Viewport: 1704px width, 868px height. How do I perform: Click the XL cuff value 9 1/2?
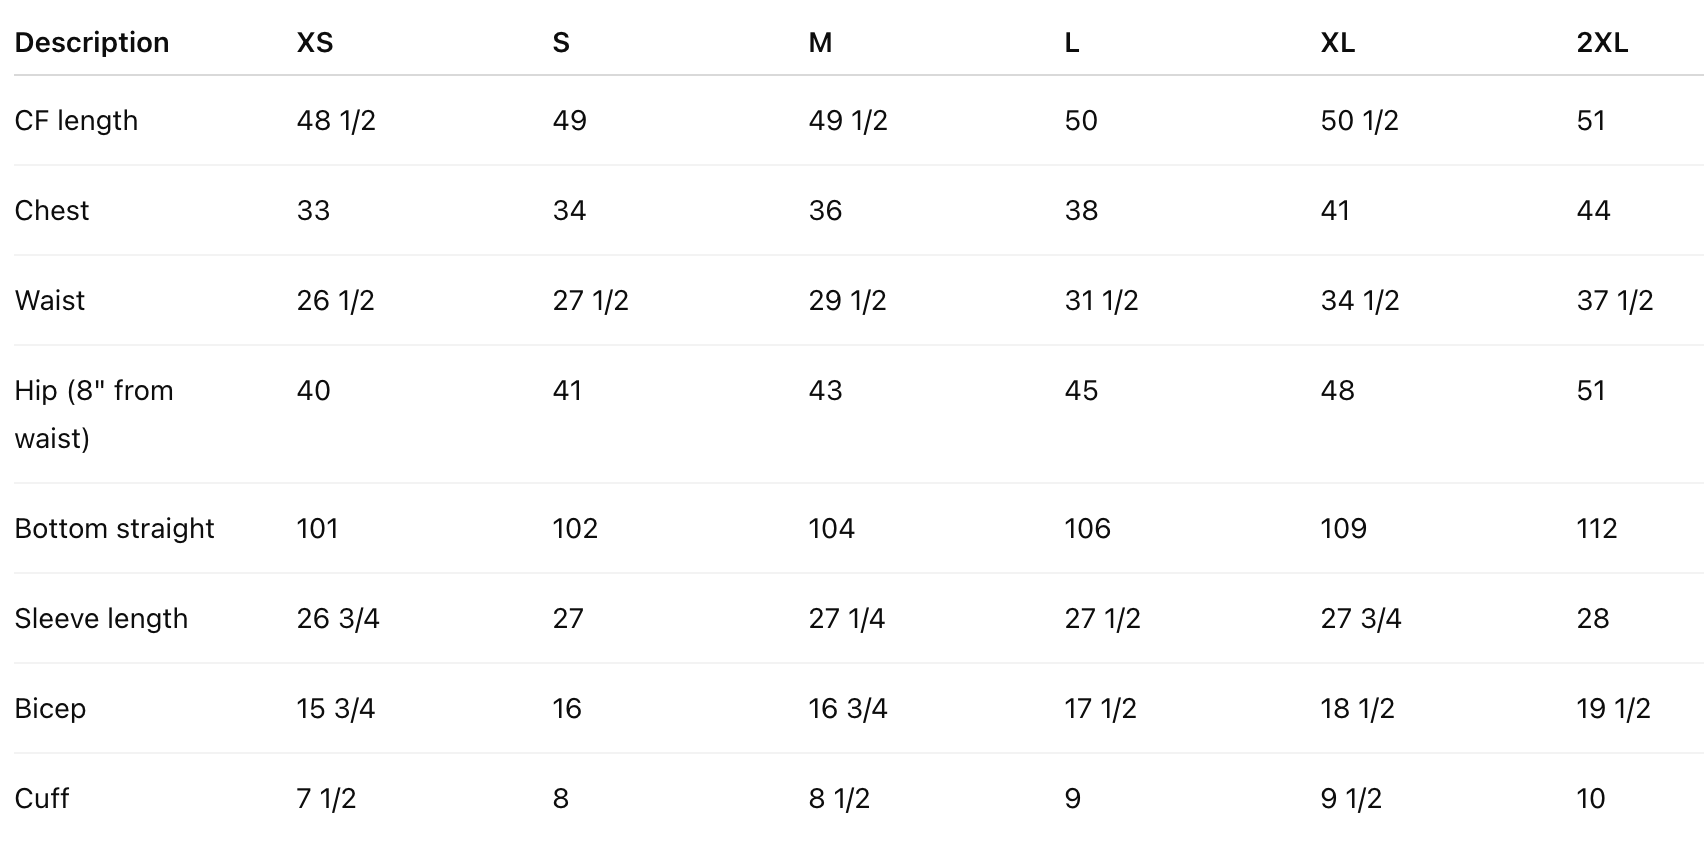(x=1351, y=799)
